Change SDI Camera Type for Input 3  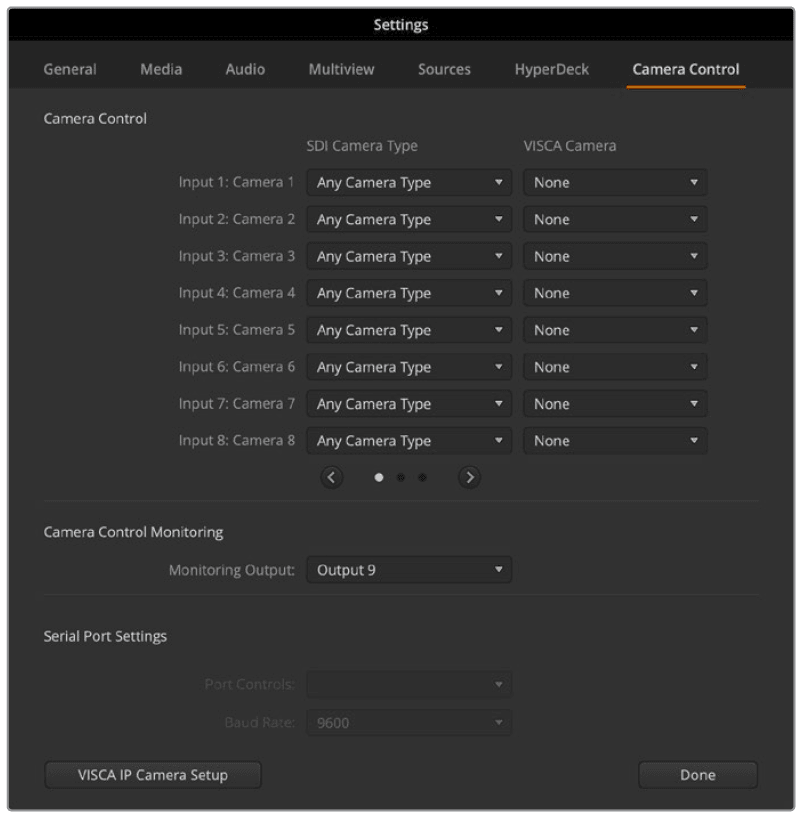click(x=408, y=256)
